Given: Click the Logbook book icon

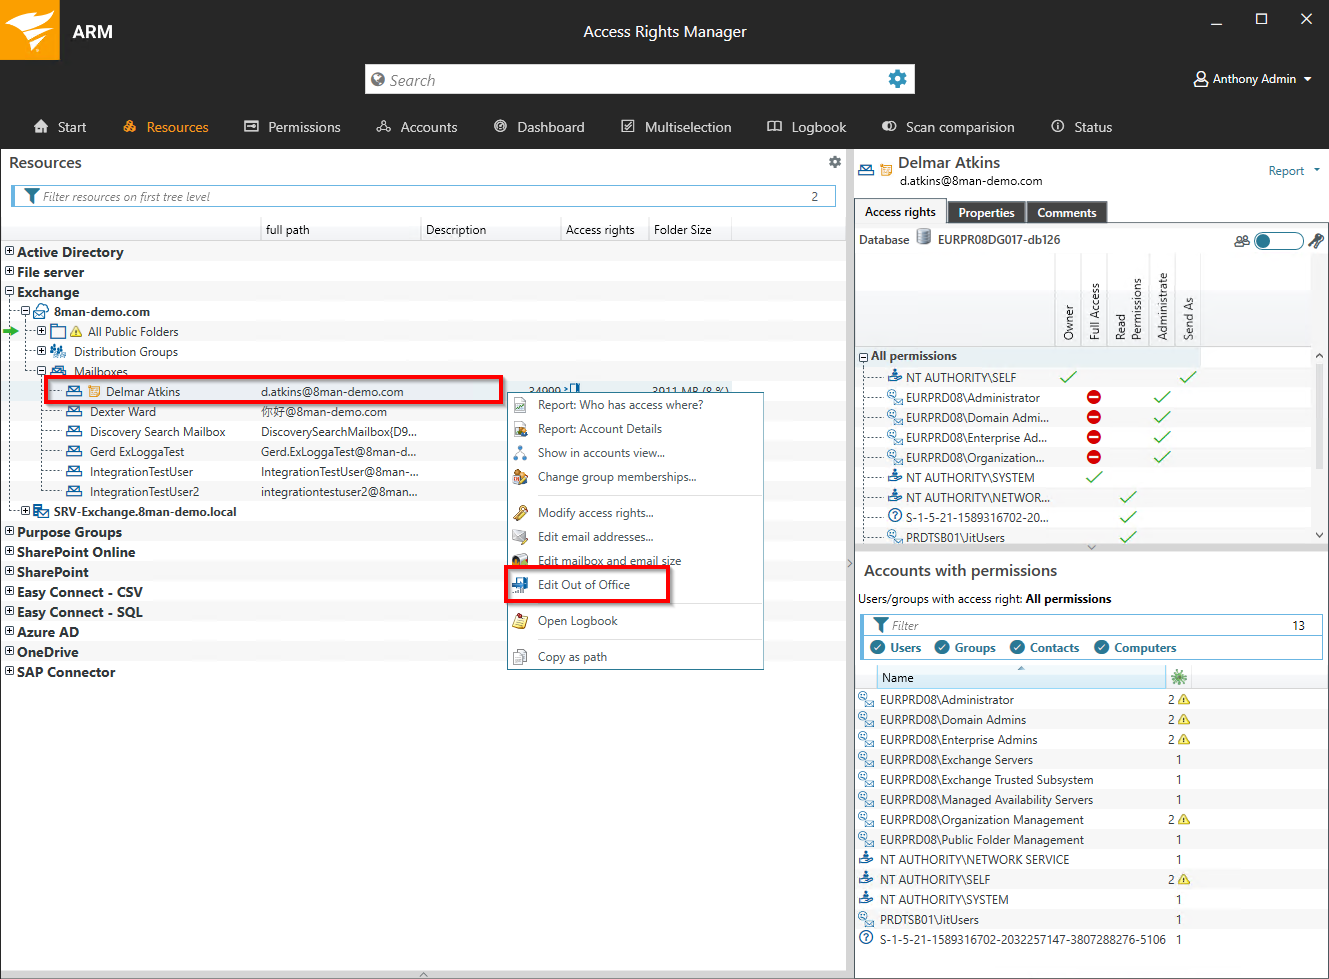Looking at the screenshot, I should [774, 127].
